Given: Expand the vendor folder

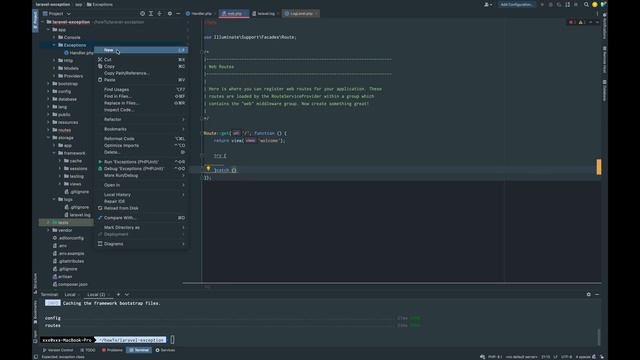Looking at the screenshot, I should pyautogui.click(x=49, y=230).
